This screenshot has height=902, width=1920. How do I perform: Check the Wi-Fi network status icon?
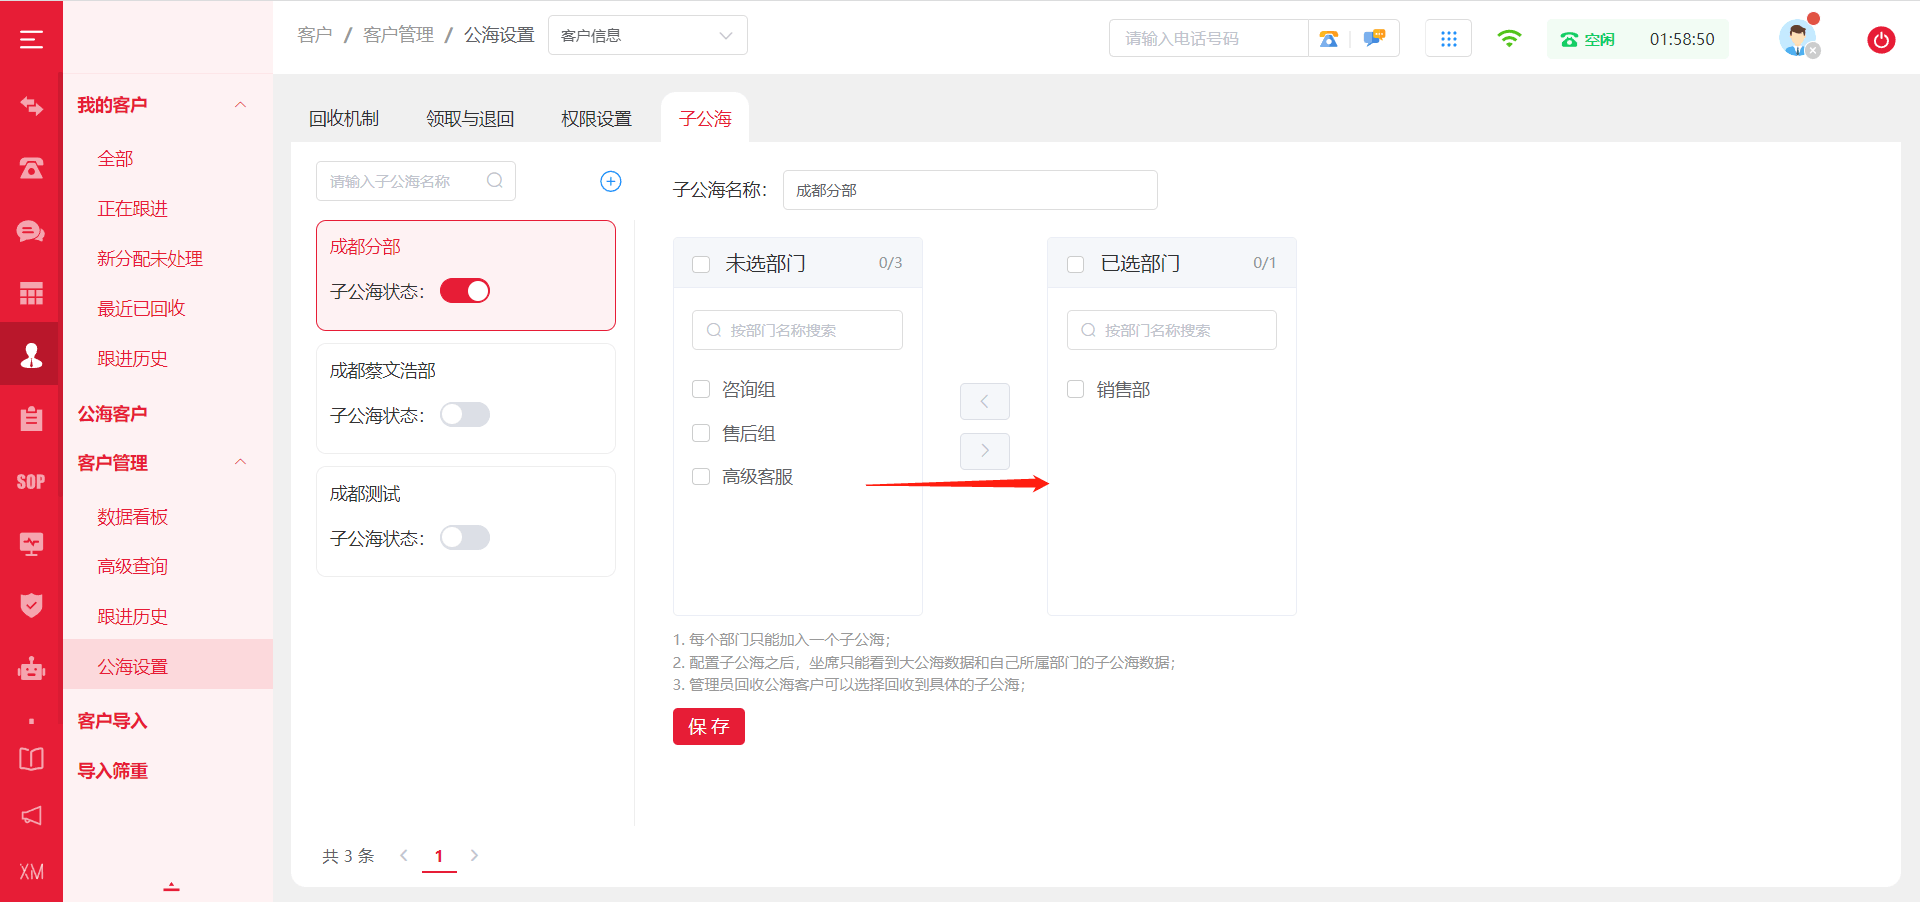(1509, 38)
